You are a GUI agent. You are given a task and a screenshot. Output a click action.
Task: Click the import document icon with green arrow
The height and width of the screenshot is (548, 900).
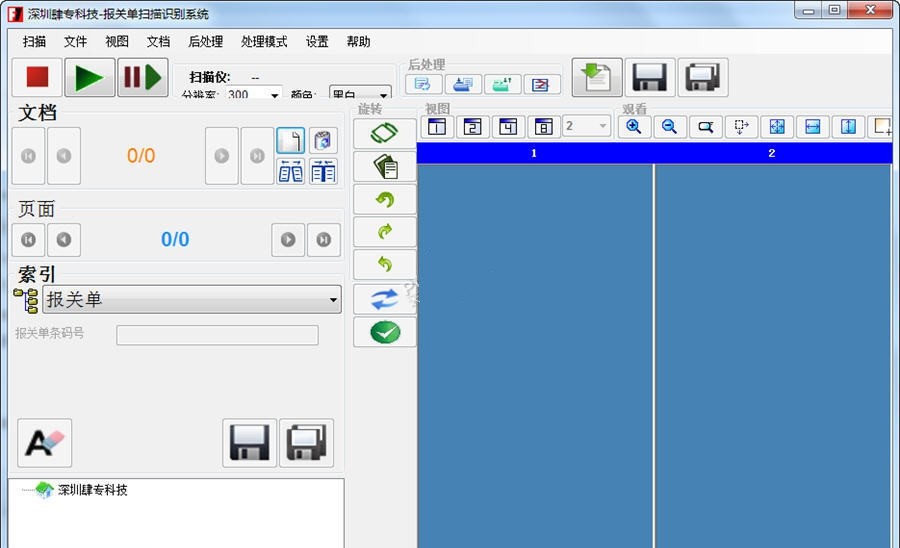pyautogui.click(x=597, y=77)
